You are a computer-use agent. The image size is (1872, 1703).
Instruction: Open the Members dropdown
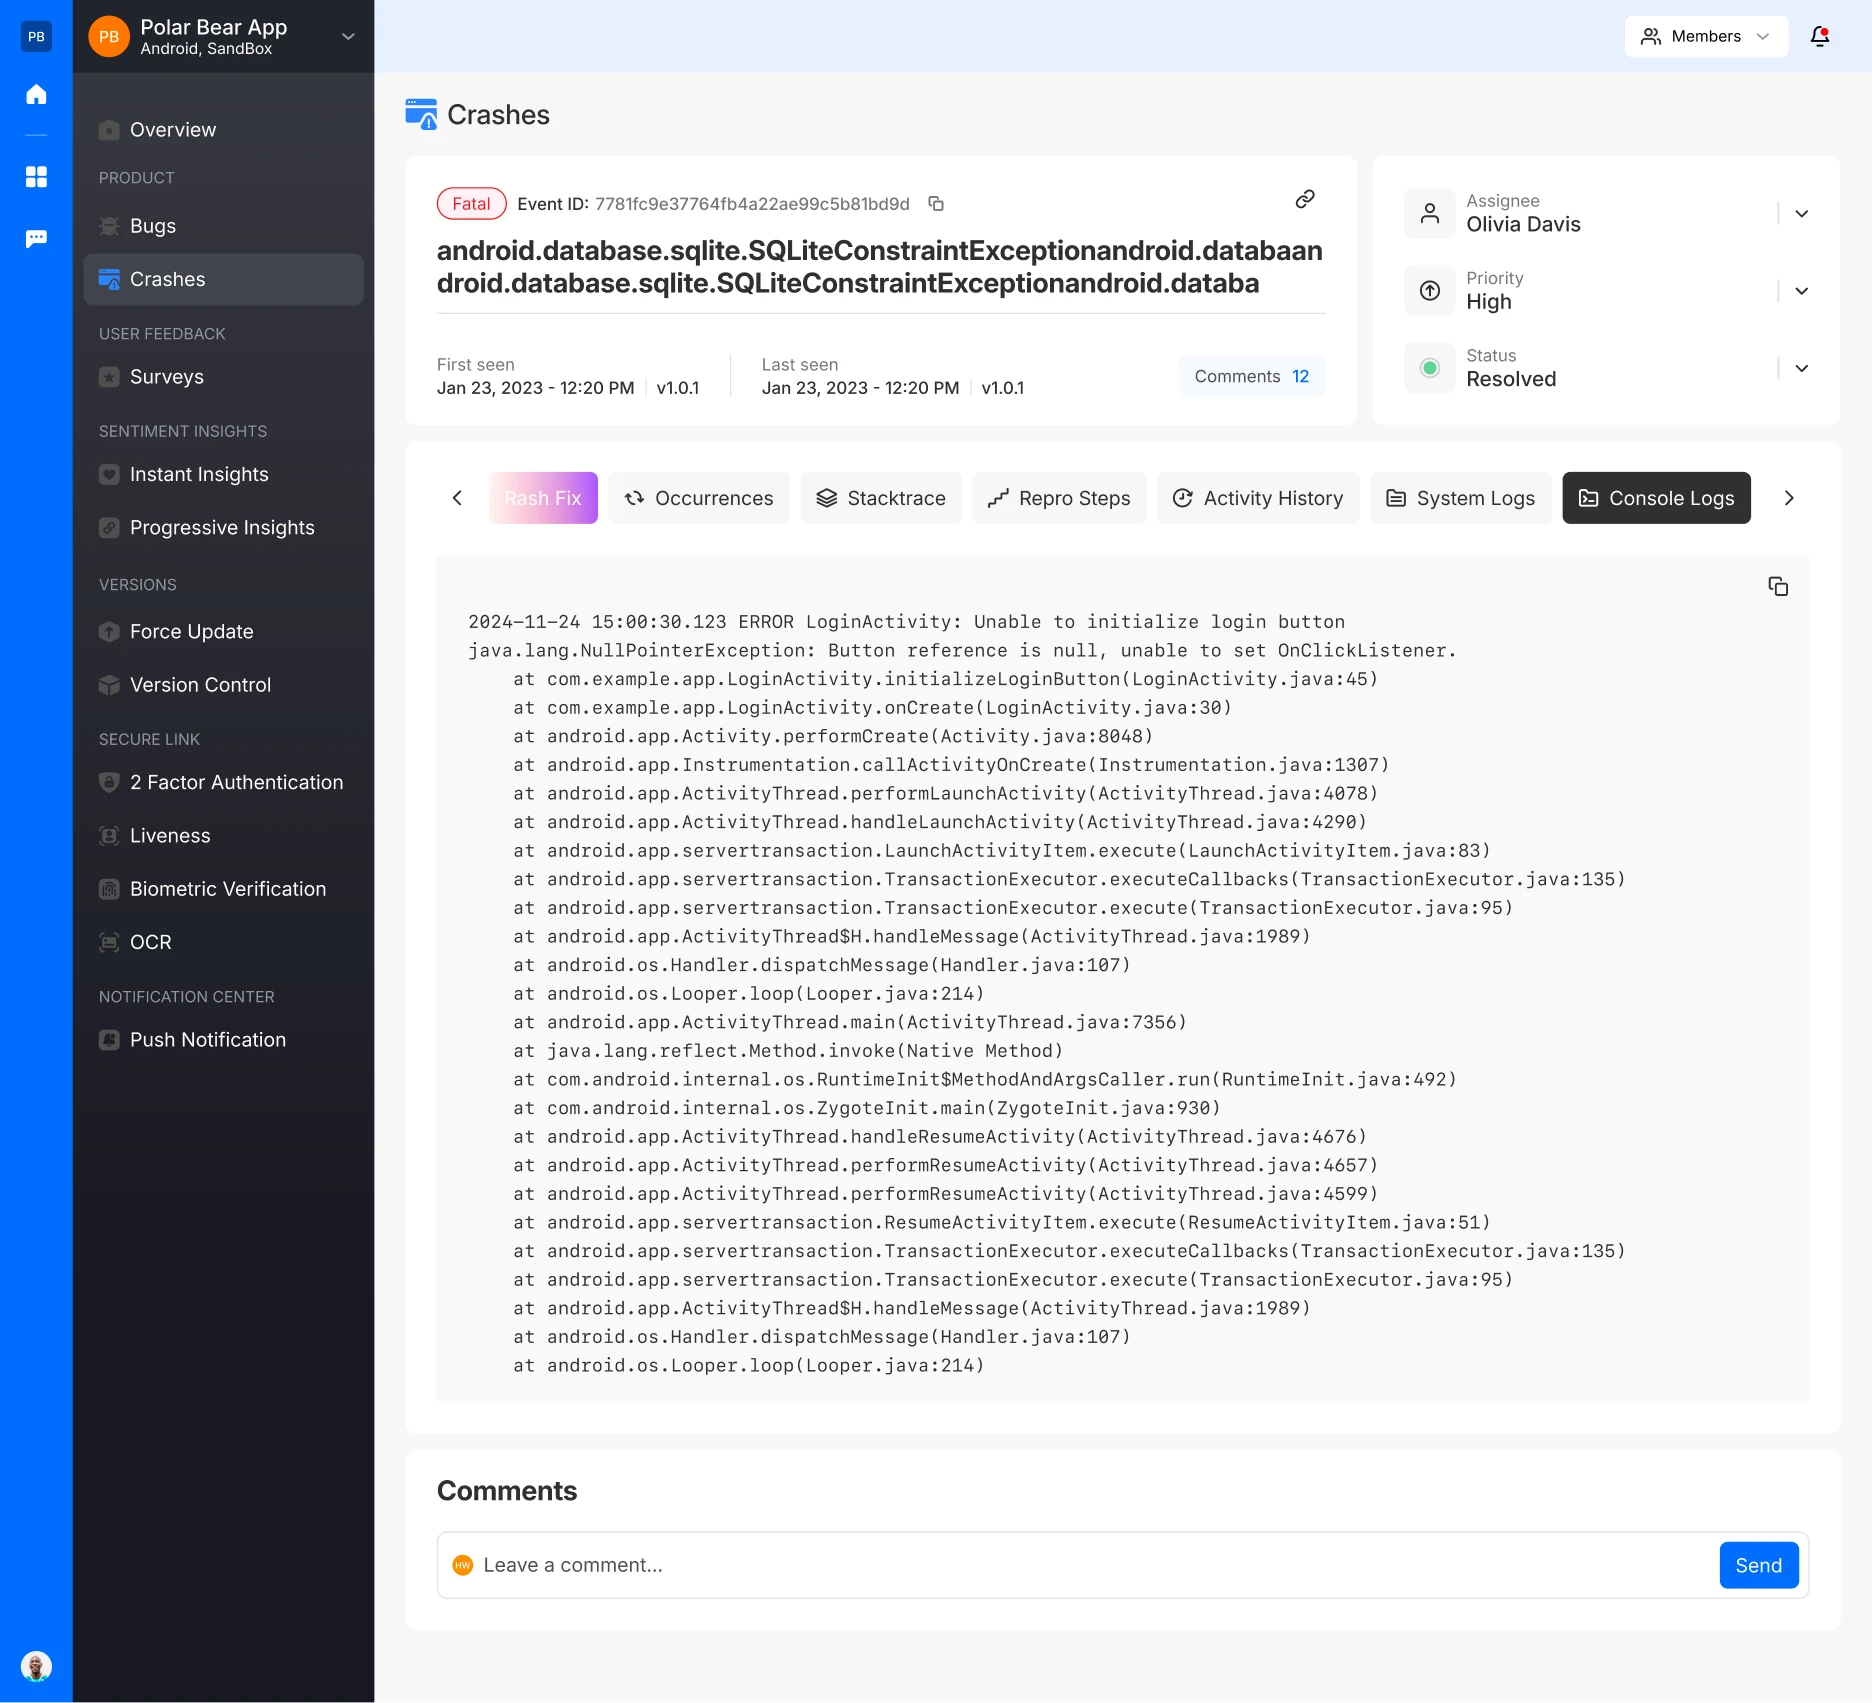[x=1705, y=37]
